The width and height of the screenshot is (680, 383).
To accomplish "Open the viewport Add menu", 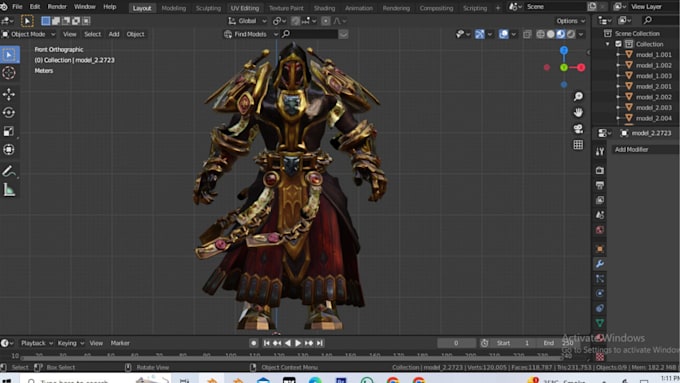I will click(x=114, y=34).
